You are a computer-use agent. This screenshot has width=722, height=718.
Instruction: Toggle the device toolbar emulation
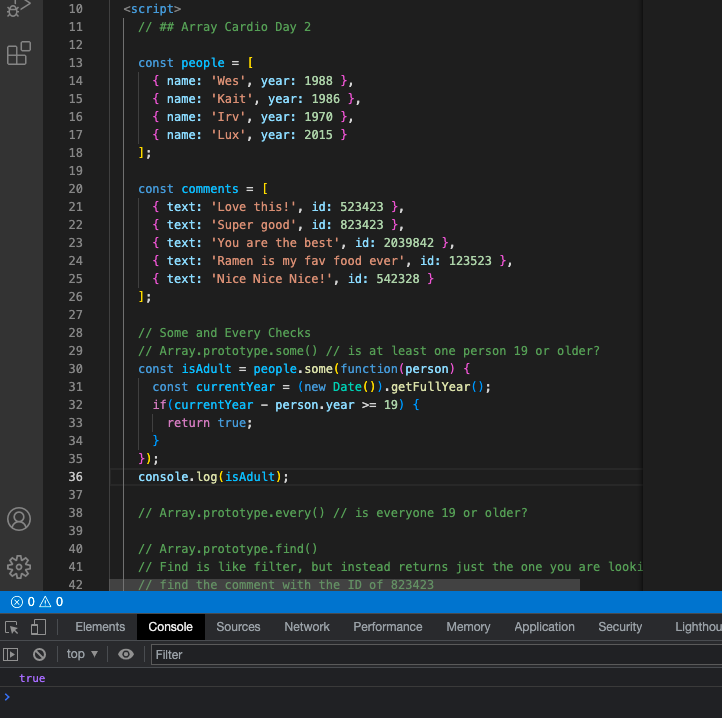[38, 627]
